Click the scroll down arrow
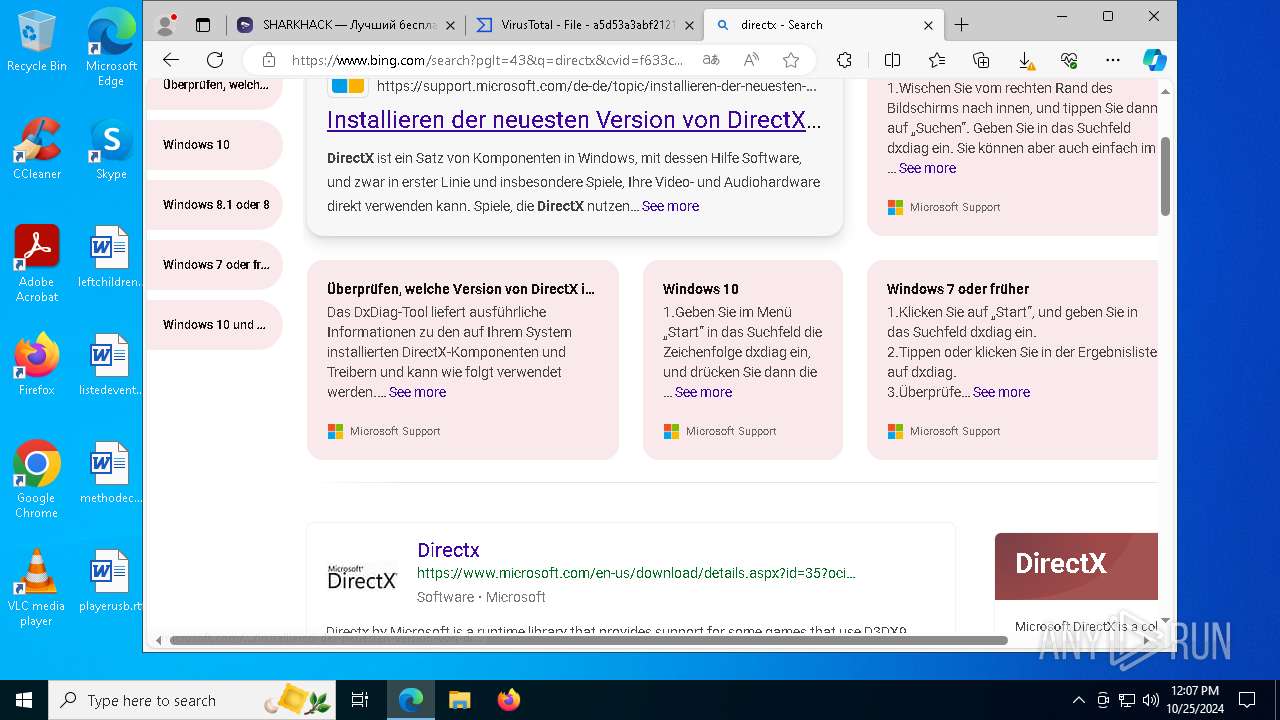The height and width of the screenshot is (720, 1280). click(1165, 621)
